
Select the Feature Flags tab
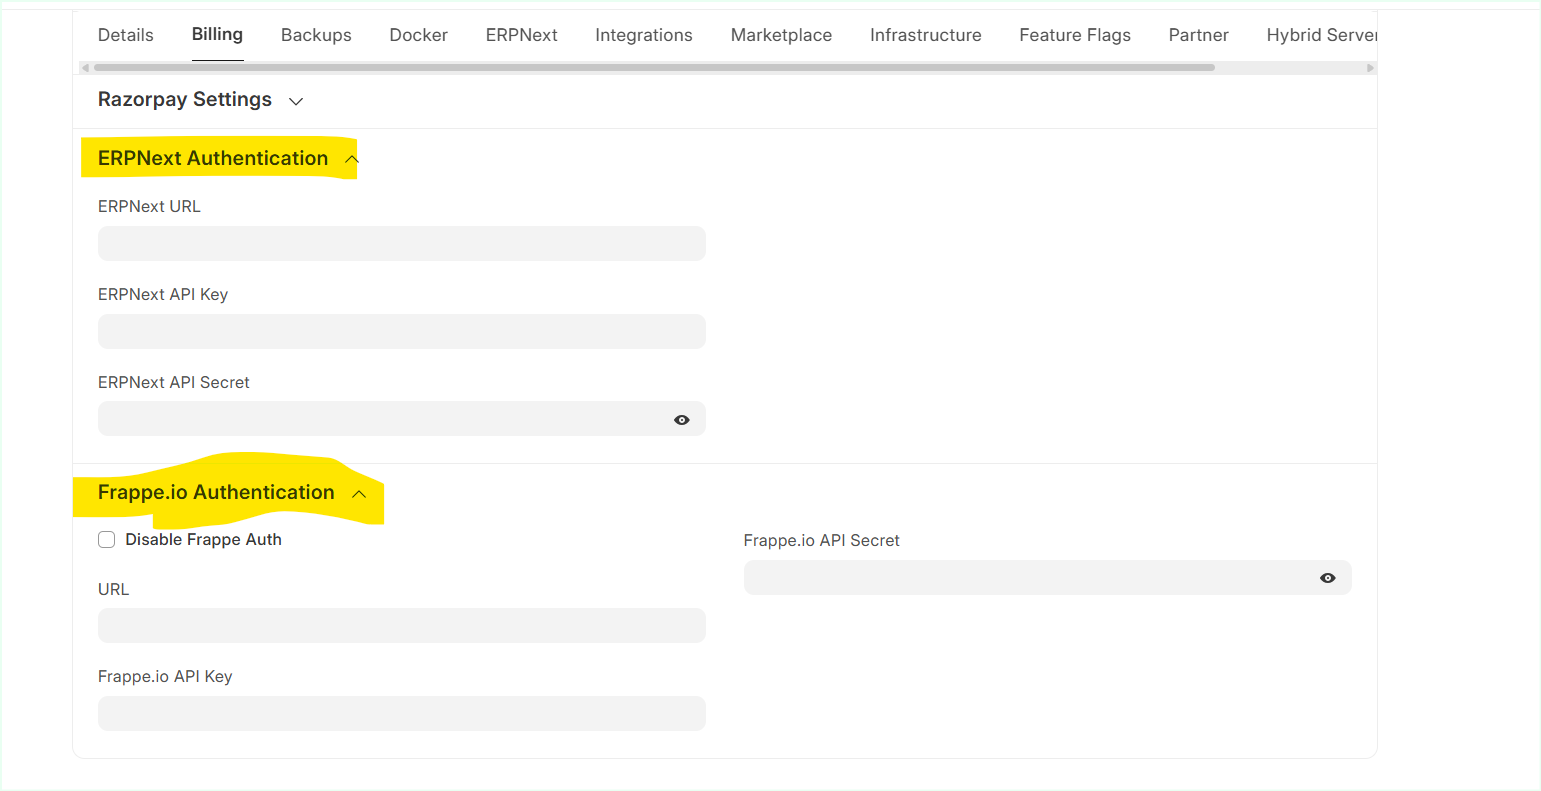pyautogui.click(x=1075, y=35)
